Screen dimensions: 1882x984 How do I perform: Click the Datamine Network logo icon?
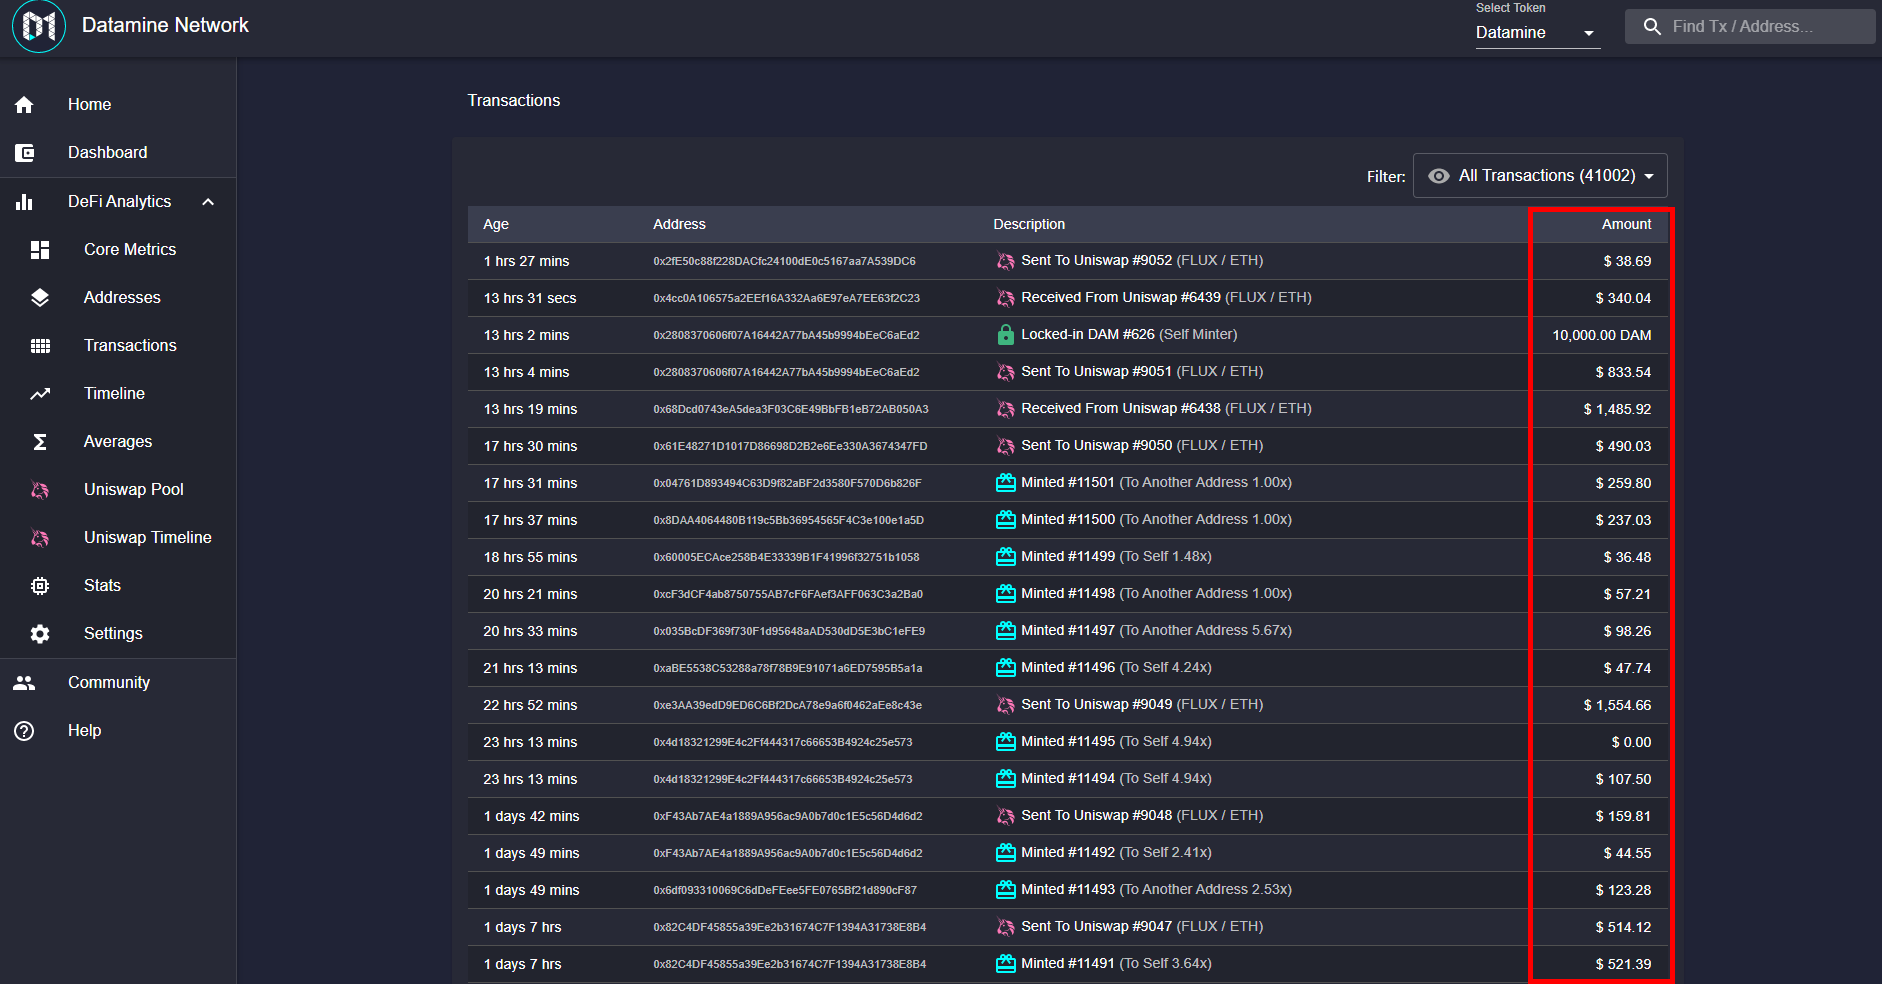pyautogui.click(x=39, y=26)
